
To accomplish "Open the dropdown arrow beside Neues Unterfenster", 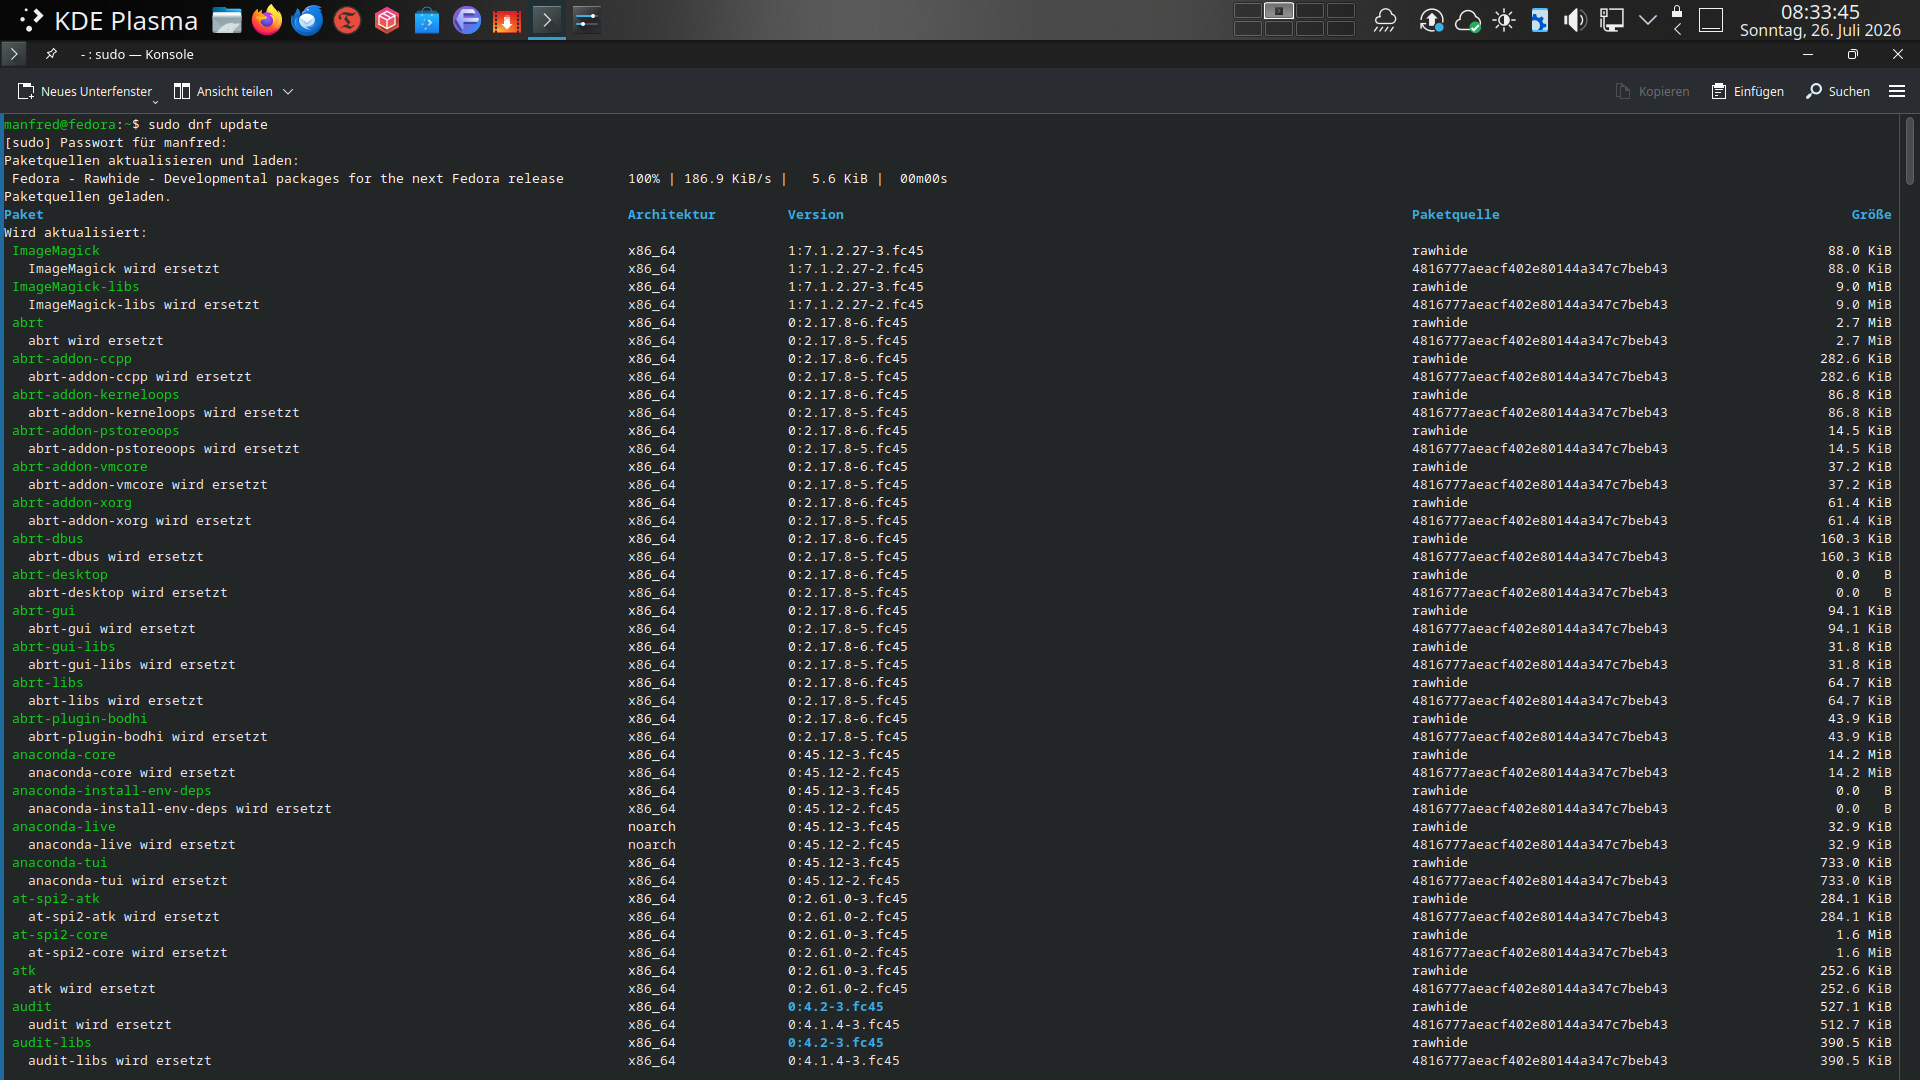I will pos(155,100).
